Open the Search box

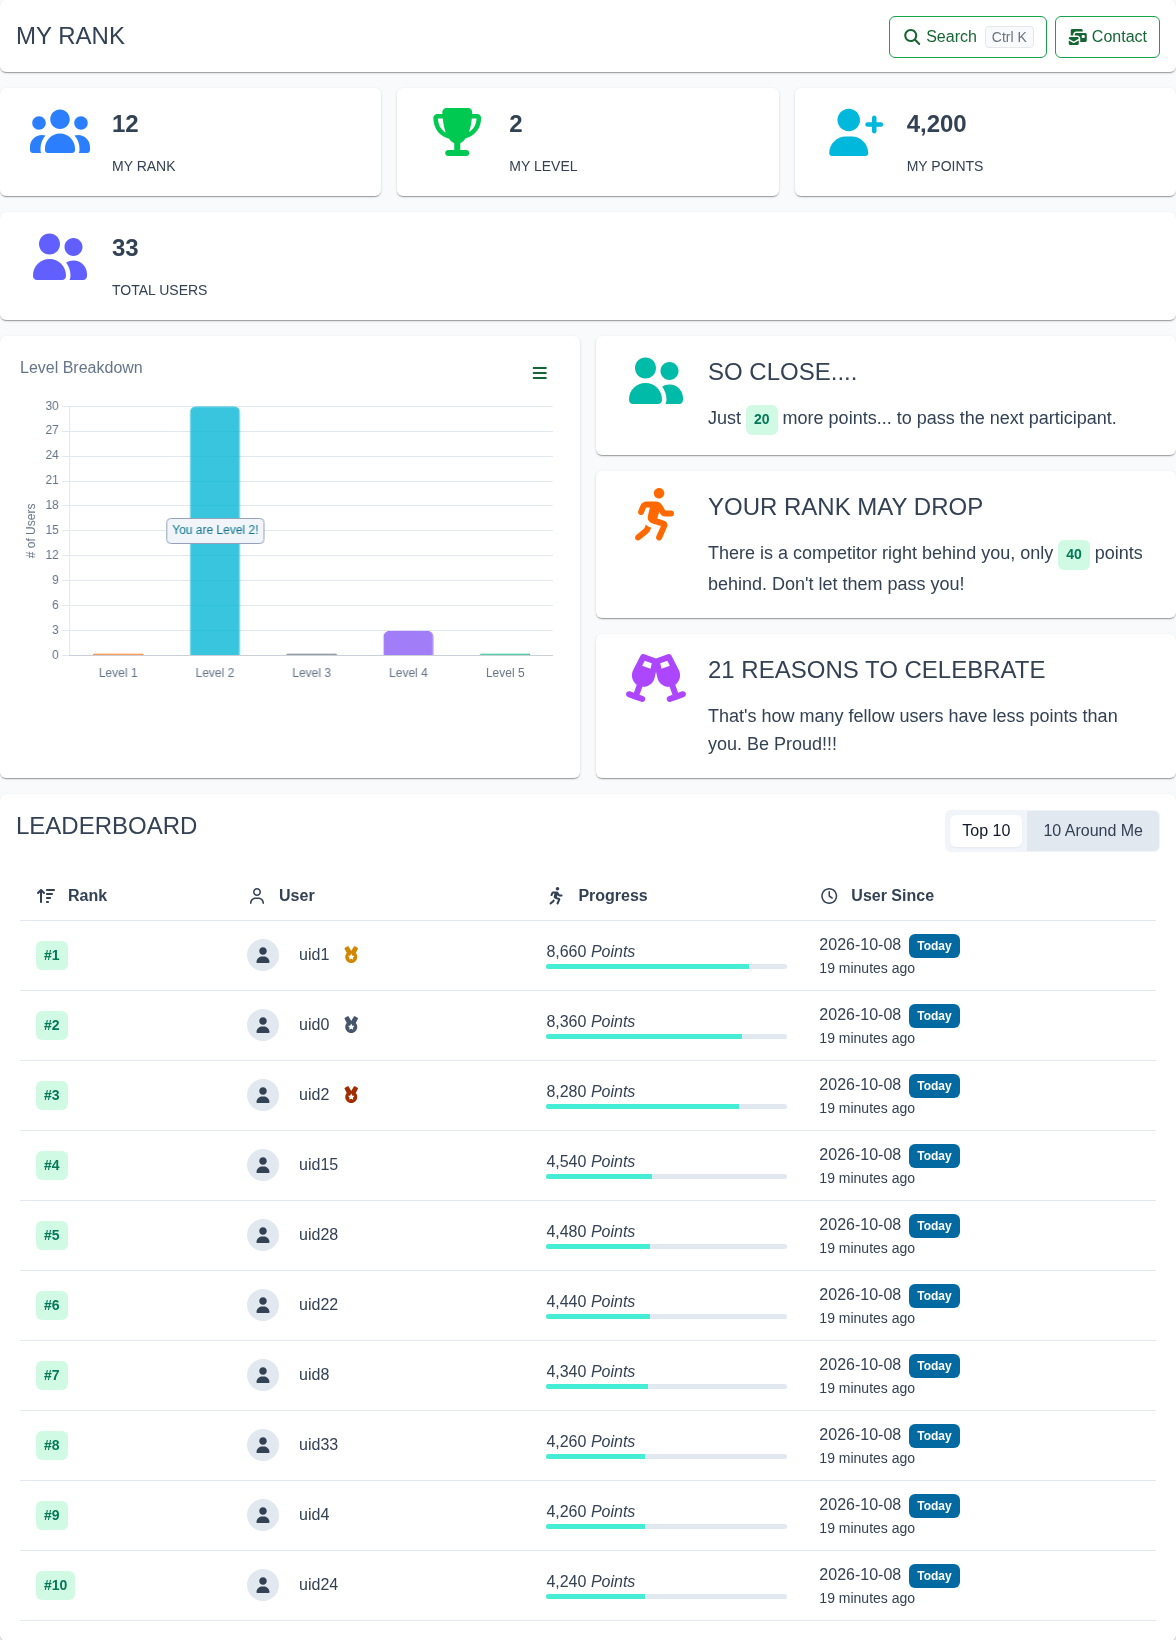tap(967, 37)
